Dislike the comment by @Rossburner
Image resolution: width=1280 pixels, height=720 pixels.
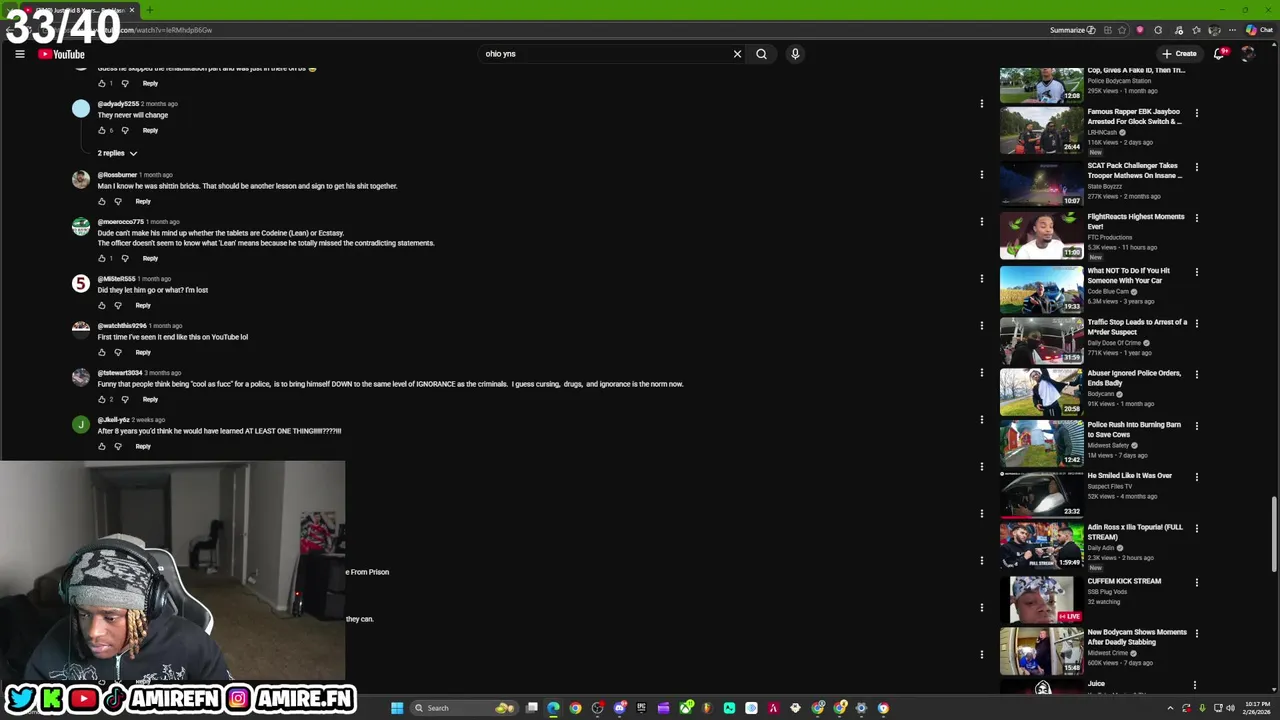118,201
